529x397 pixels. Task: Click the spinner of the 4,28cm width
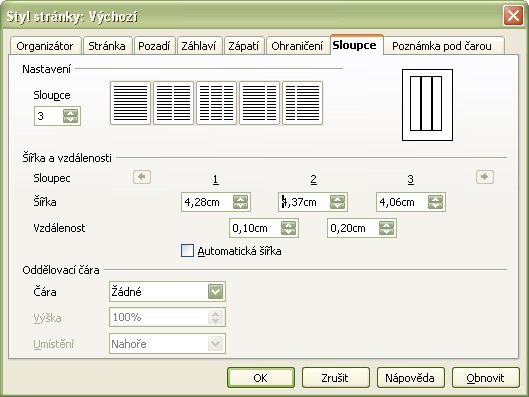coord(241,202)
